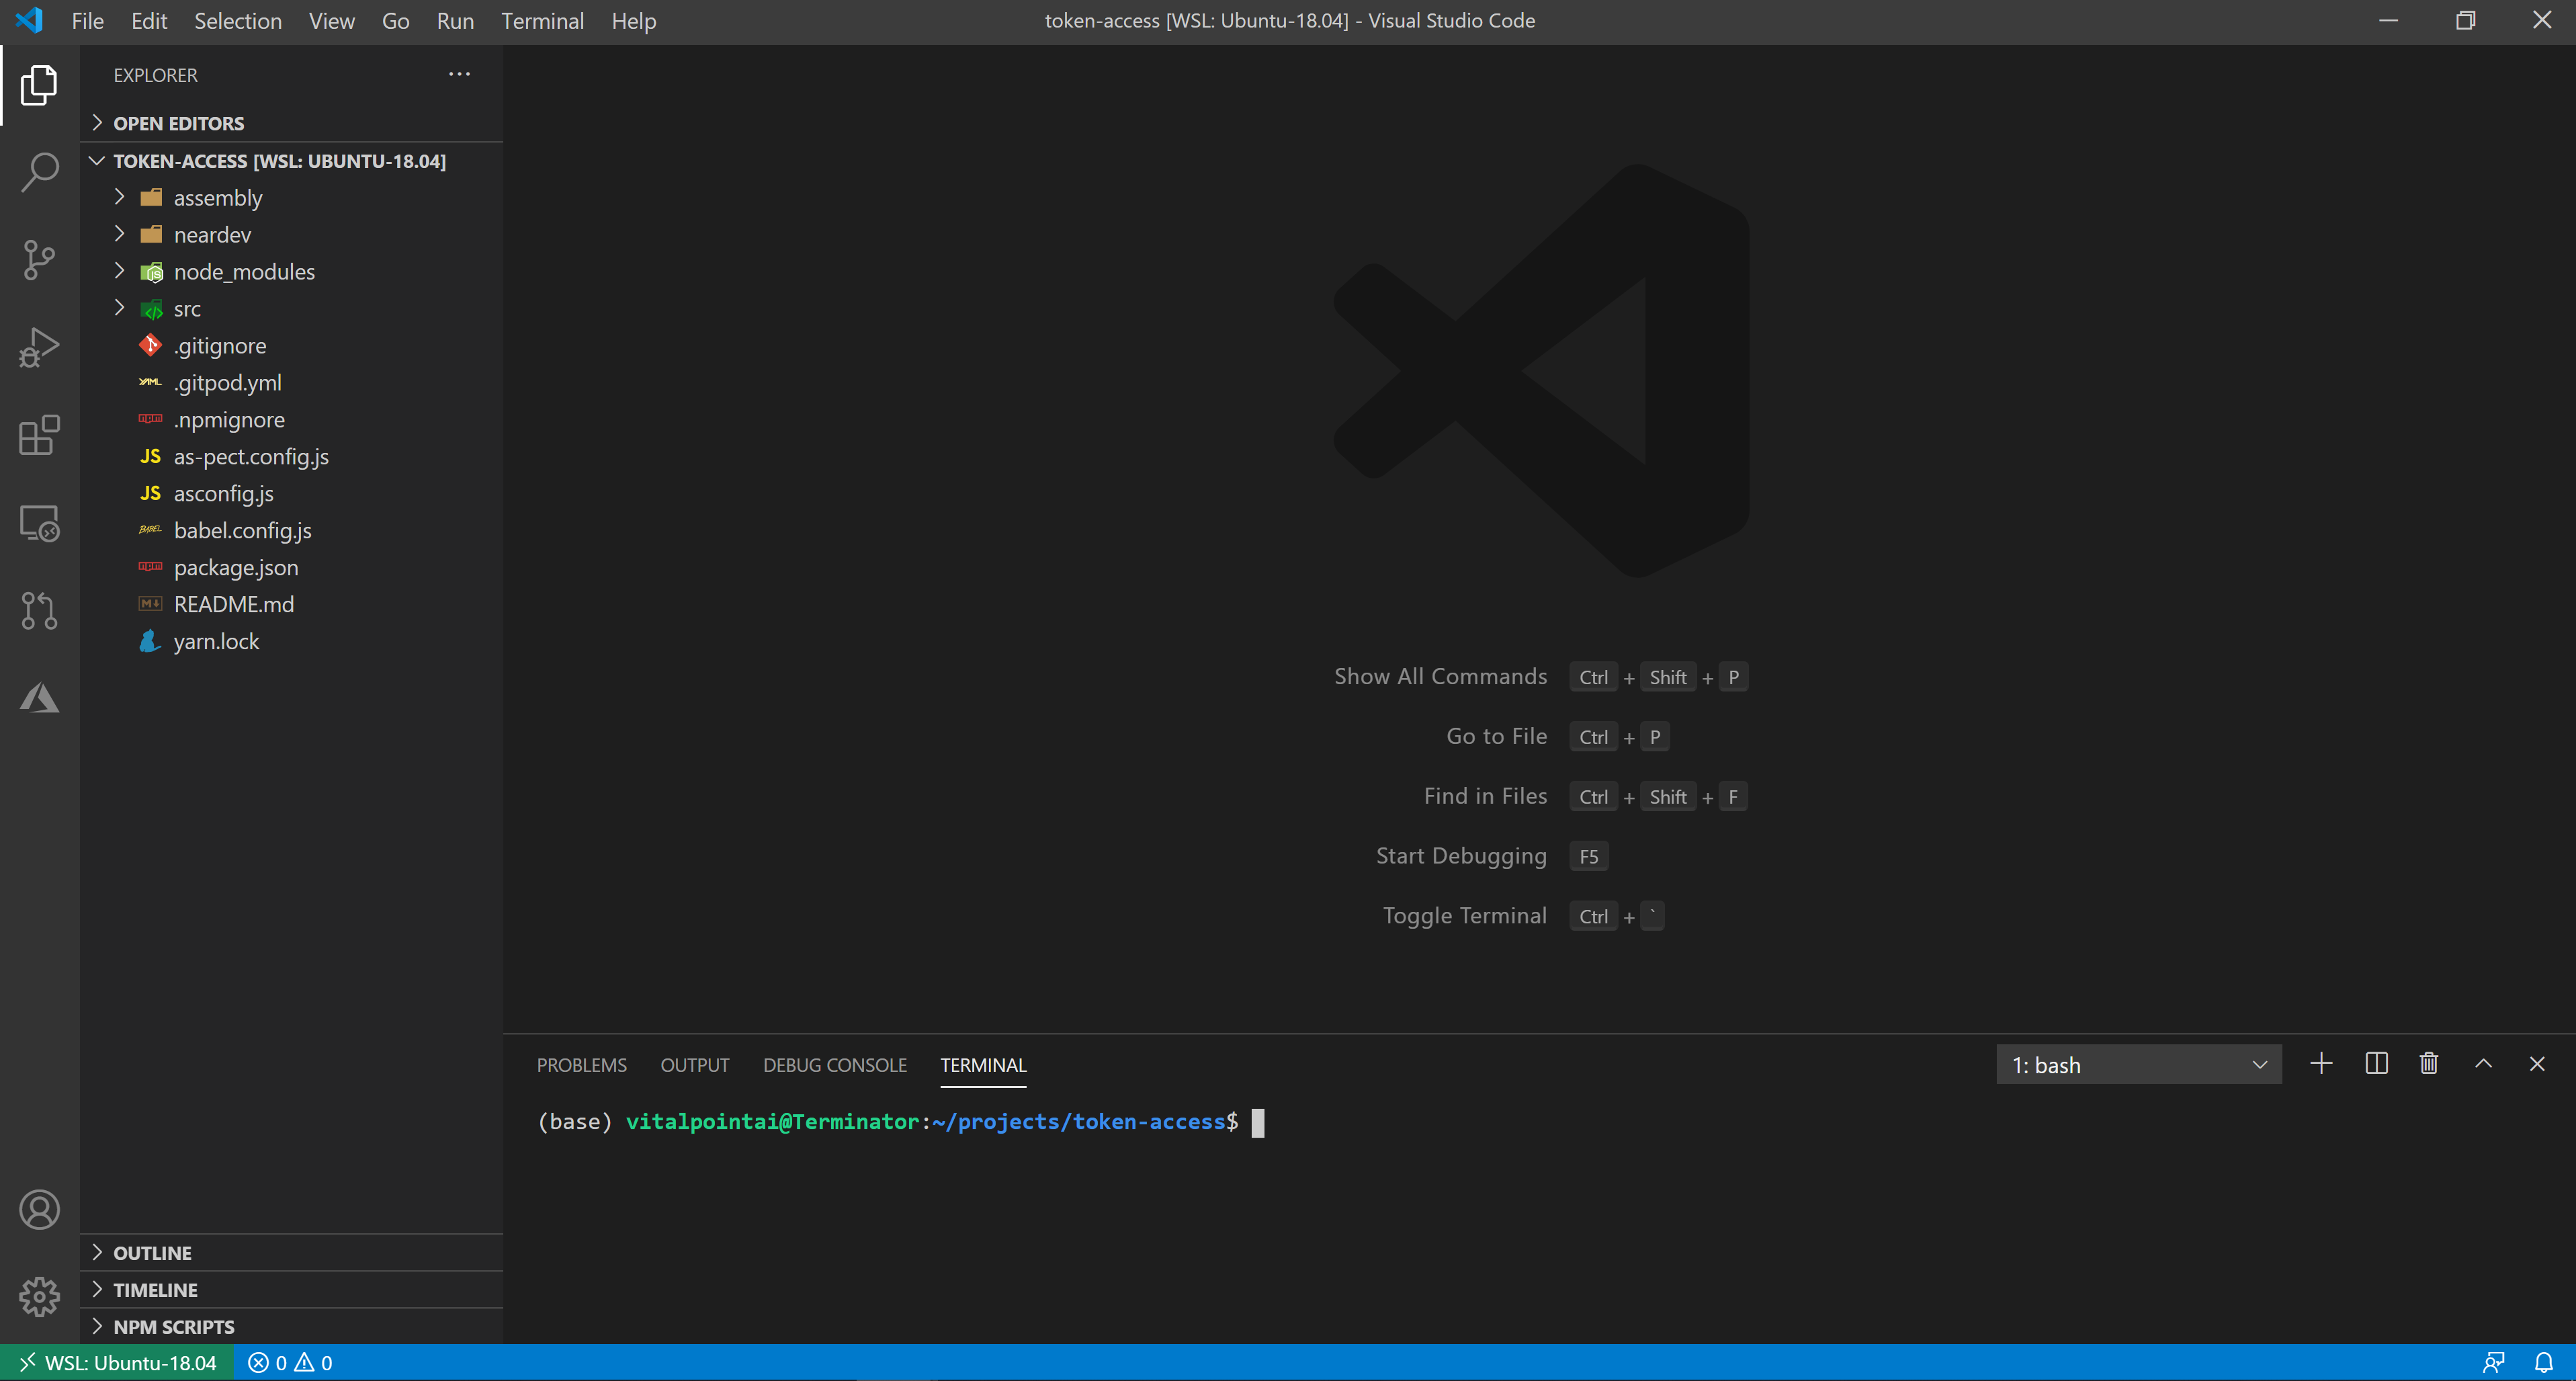The width and height of the screenshot is (2576, 1381).
Task: Open the Azure view
Action: [x=39, y=697]
